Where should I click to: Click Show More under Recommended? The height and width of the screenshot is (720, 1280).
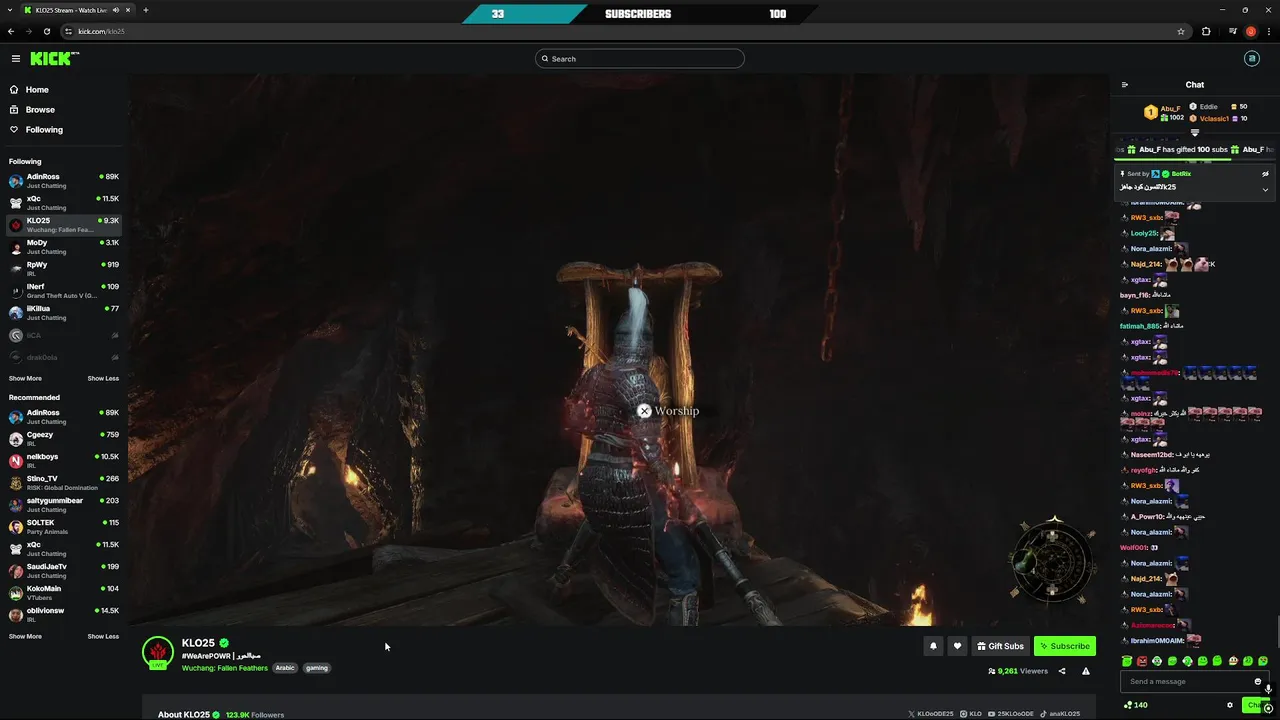[x=25, y=637]
